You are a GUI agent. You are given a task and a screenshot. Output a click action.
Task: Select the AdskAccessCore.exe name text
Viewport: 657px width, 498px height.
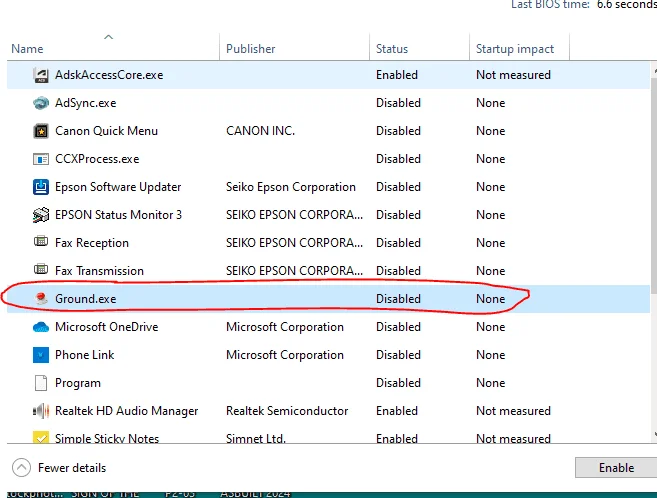click(109, 75)
